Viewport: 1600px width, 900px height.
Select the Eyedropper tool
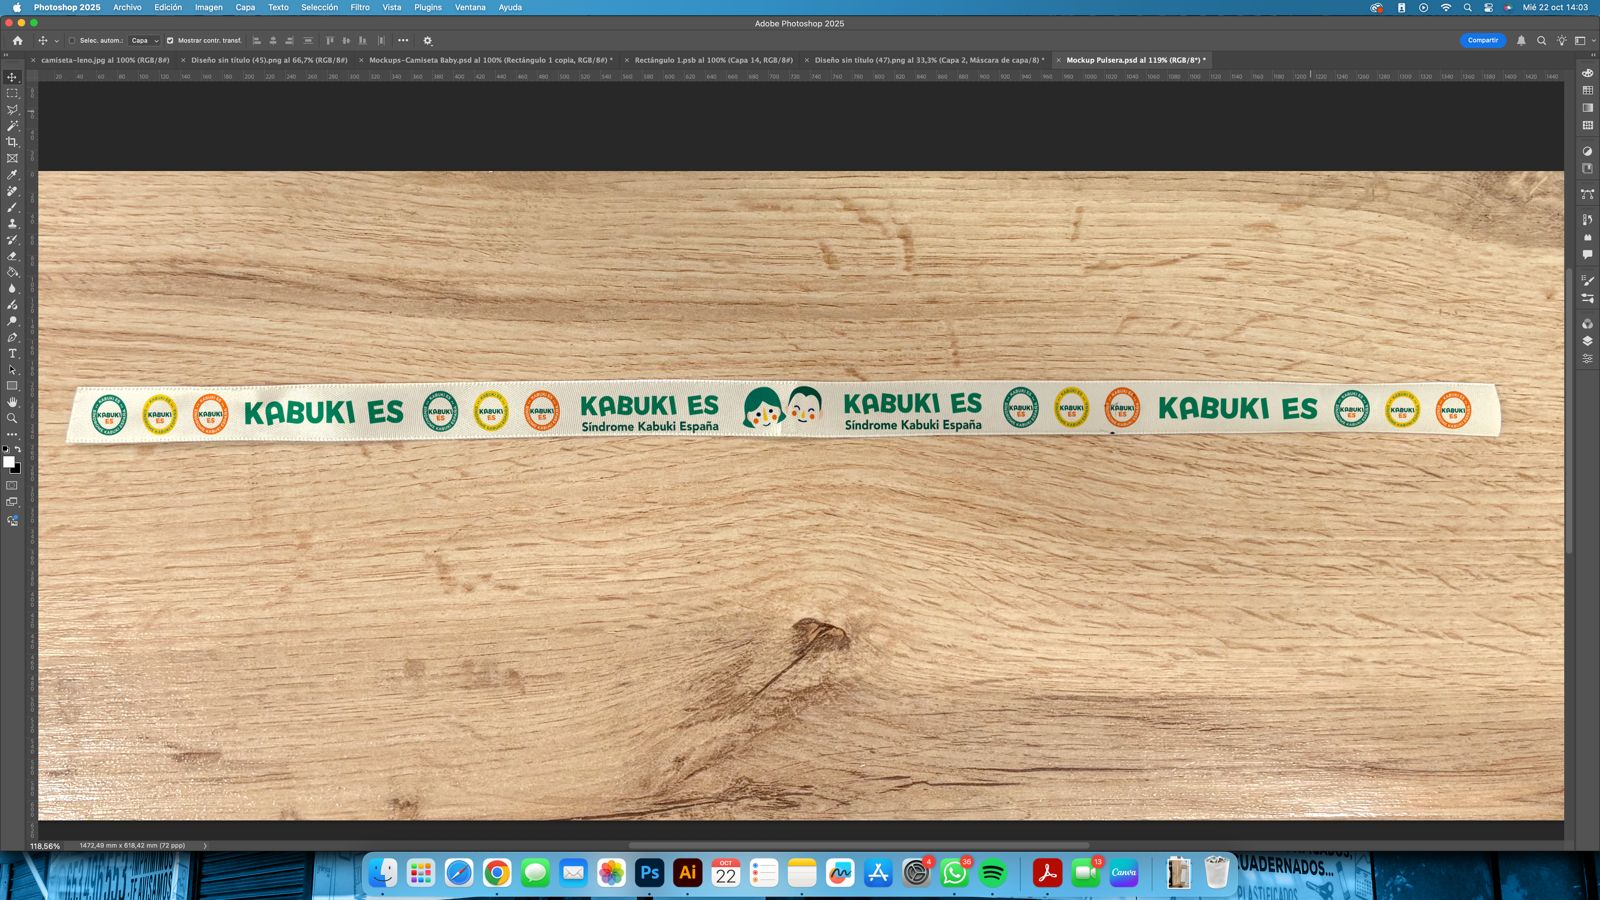click(12, 175)
